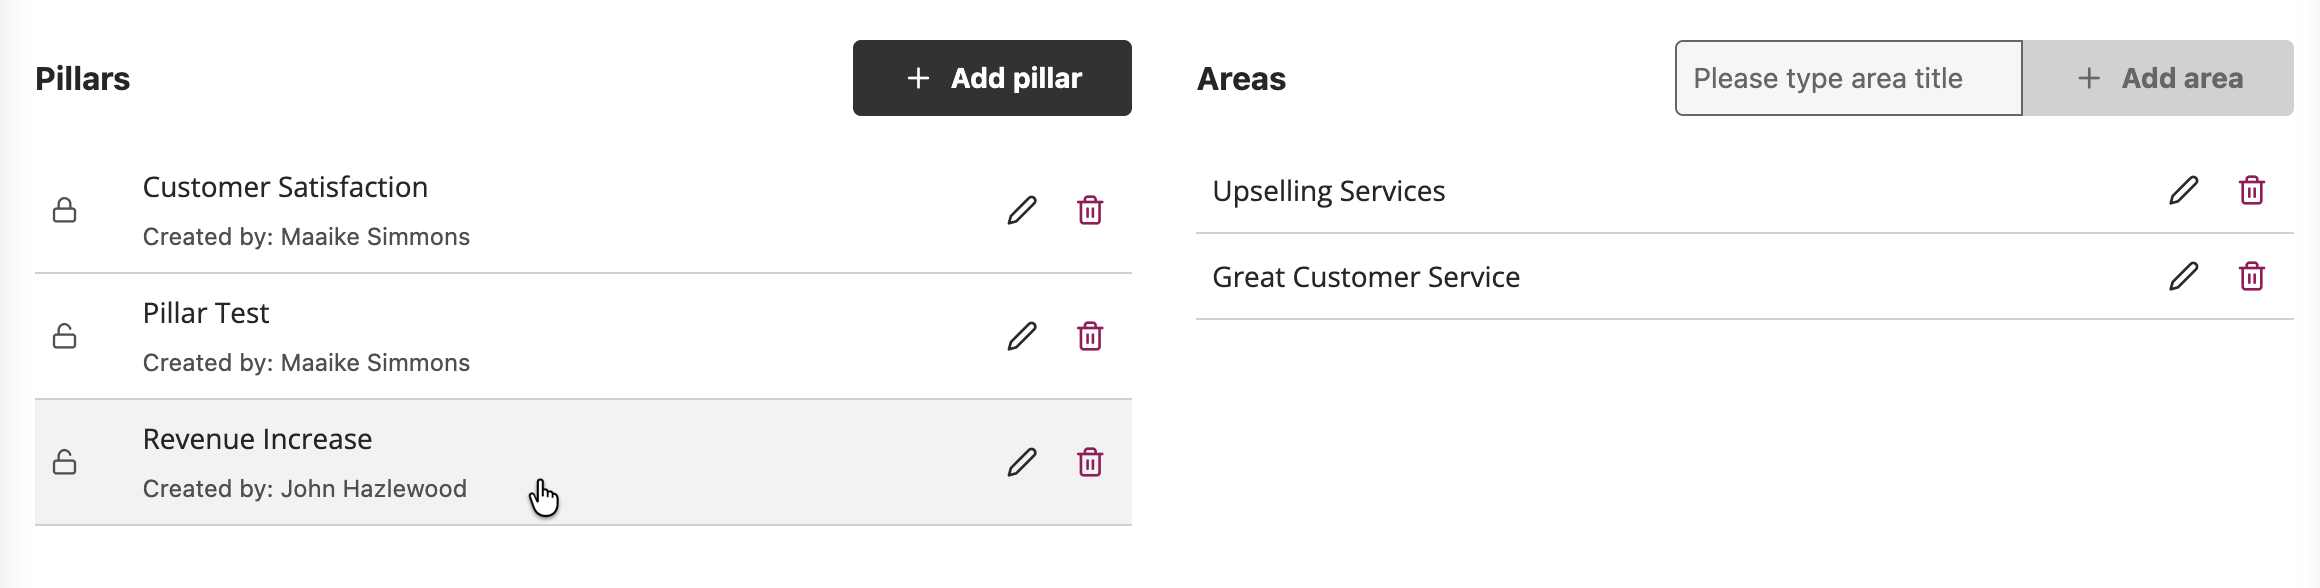Viewport: 2320px width, 588px height.
Task: Delete the Revenue Increase pillar
Action: tap(1090, 462)
